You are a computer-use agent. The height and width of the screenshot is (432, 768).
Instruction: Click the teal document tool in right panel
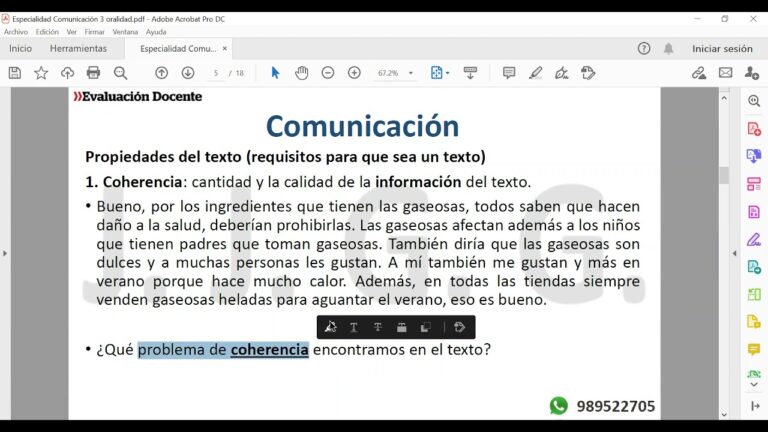(x=754, y=267)
